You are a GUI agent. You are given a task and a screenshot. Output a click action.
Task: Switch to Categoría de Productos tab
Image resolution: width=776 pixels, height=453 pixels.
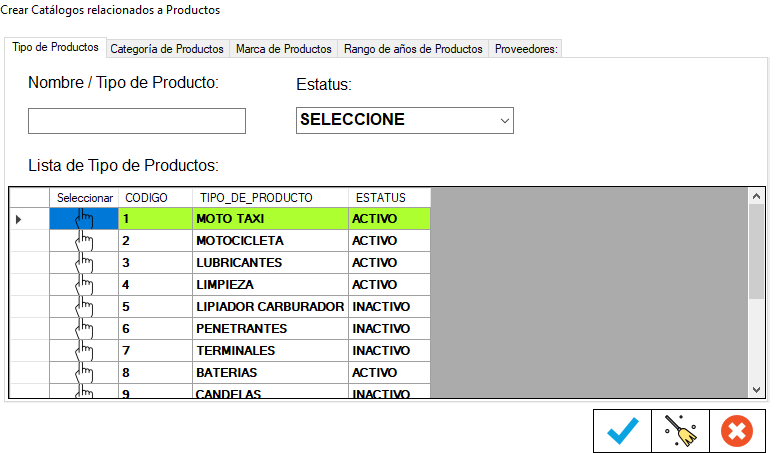167,49
